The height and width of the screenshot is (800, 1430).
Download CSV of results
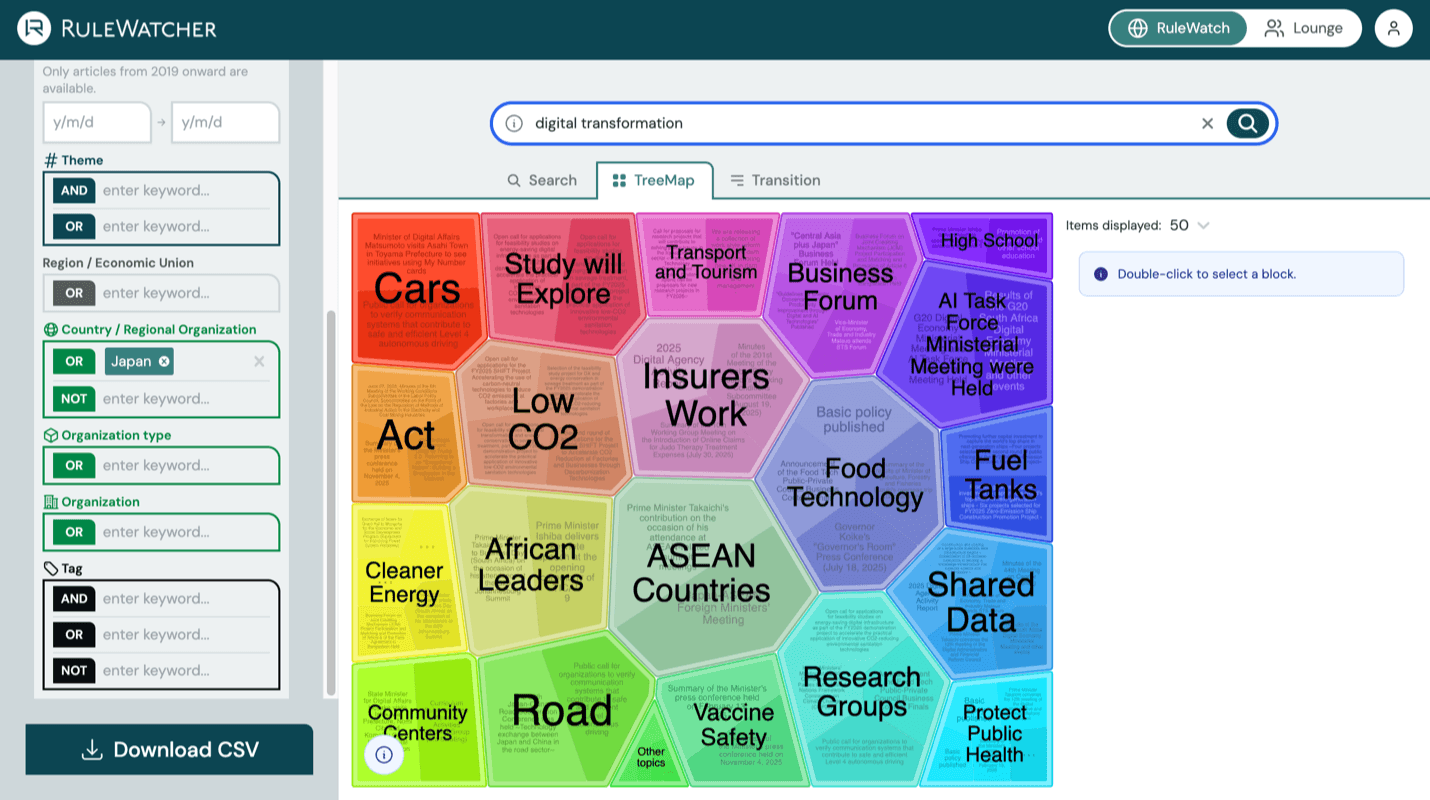tap(169, 749)
